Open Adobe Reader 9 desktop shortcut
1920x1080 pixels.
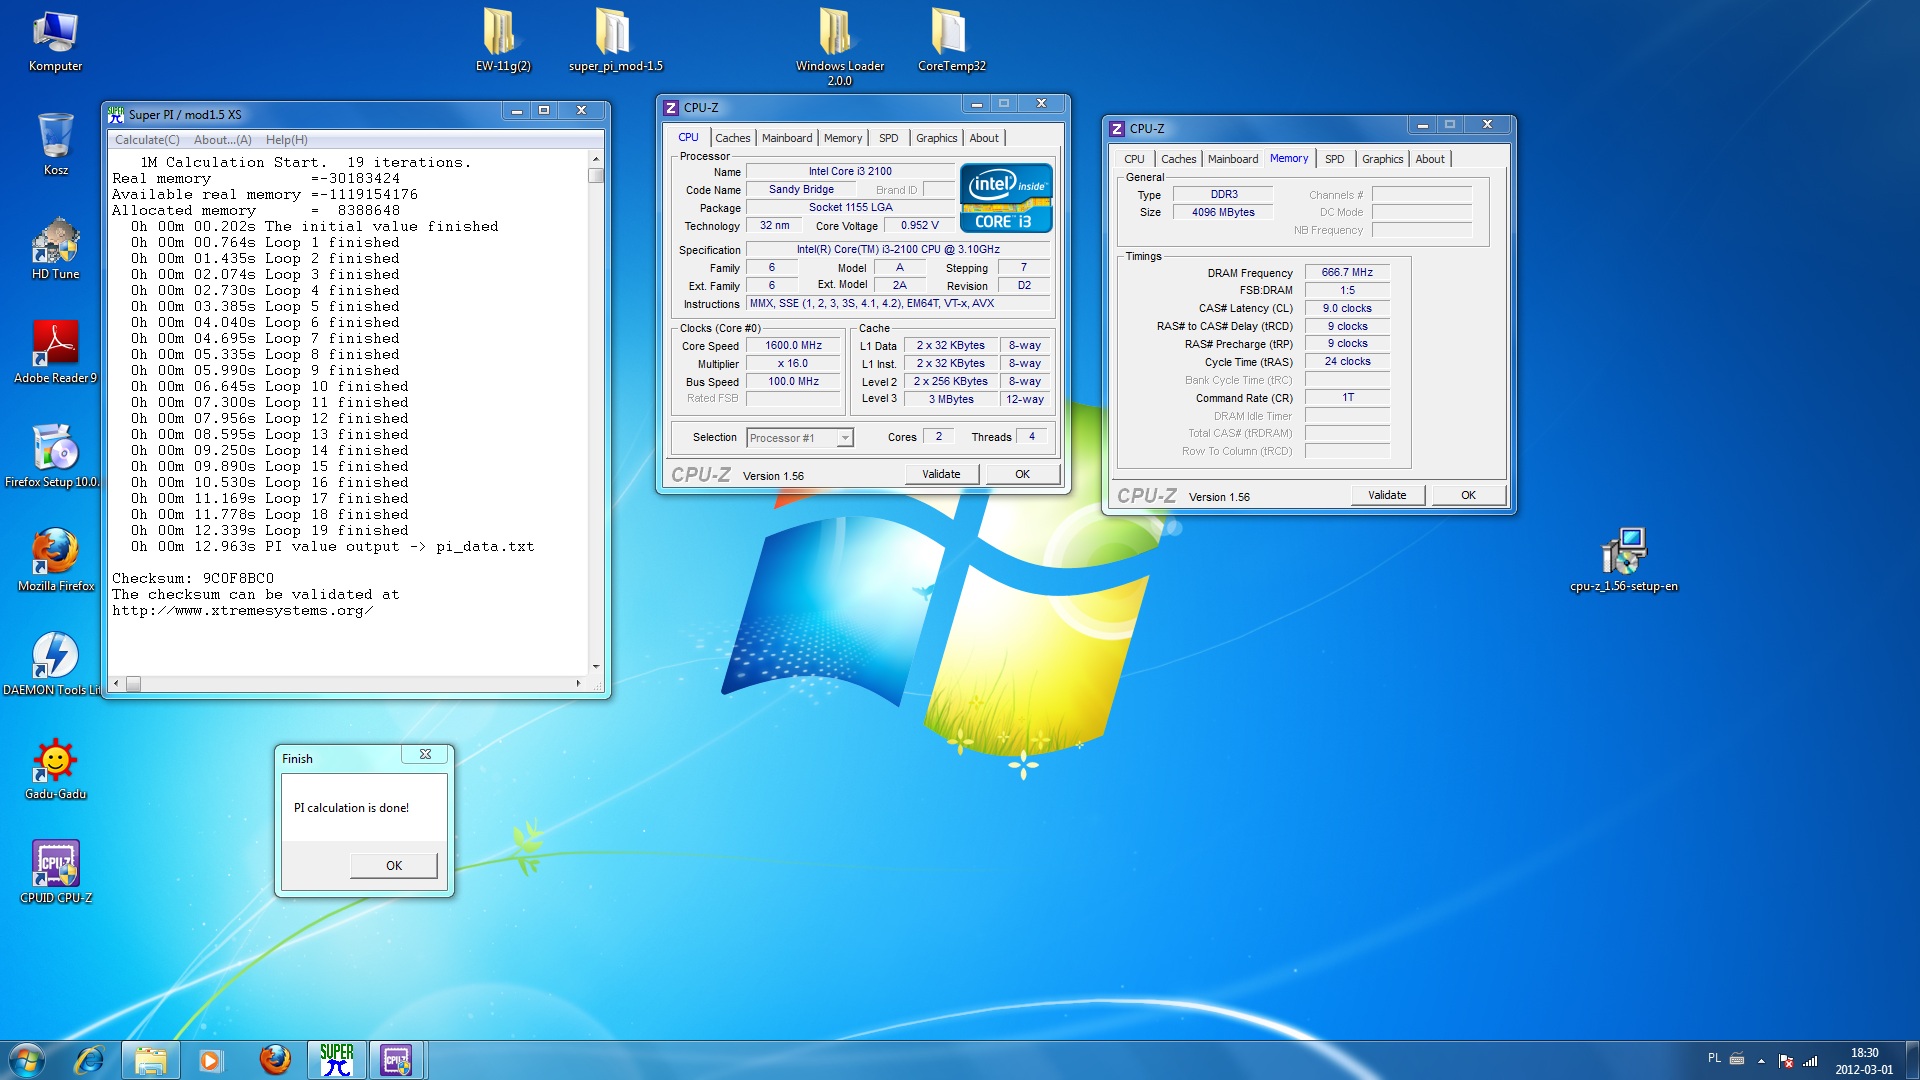[55, 352]
